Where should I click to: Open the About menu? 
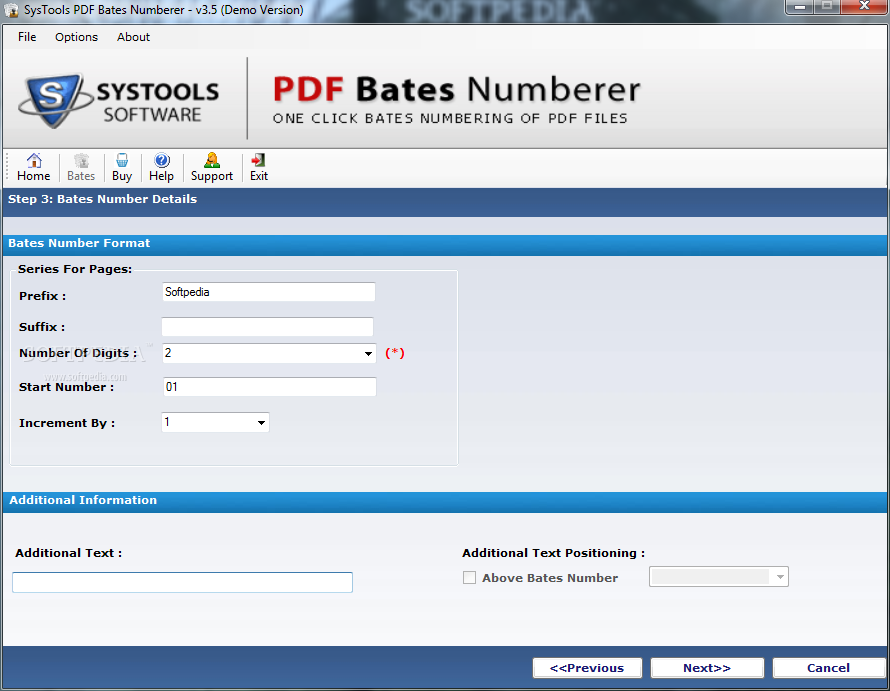click(x=133, y=37)
